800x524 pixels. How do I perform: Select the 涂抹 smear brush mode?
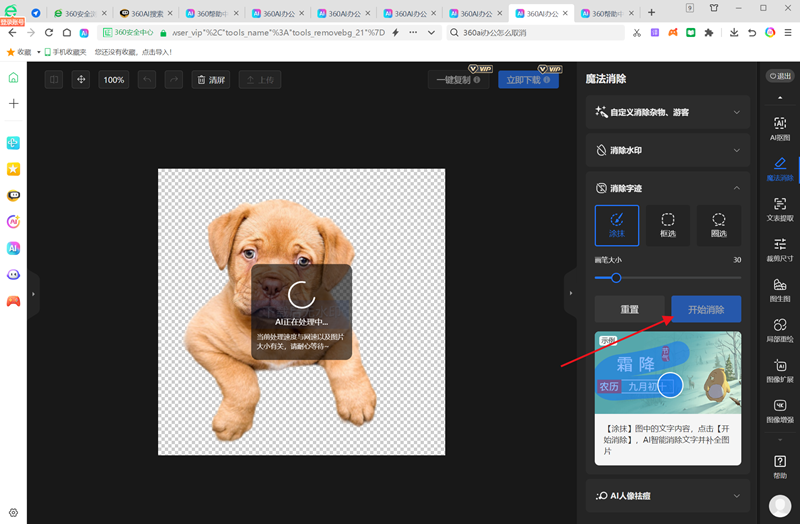[x=616, y=224]
